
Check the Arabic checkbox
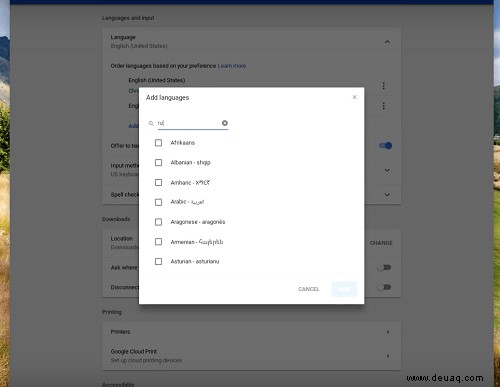158,202
